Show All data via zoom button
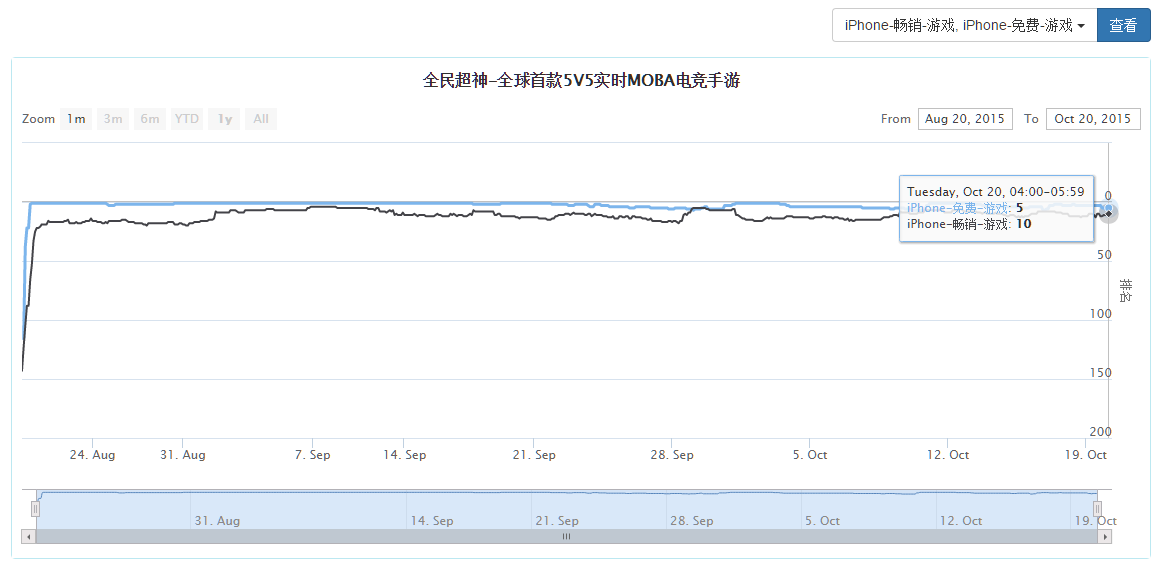Viewport: 1160px width, 566px height. click(x=260, y=119)
